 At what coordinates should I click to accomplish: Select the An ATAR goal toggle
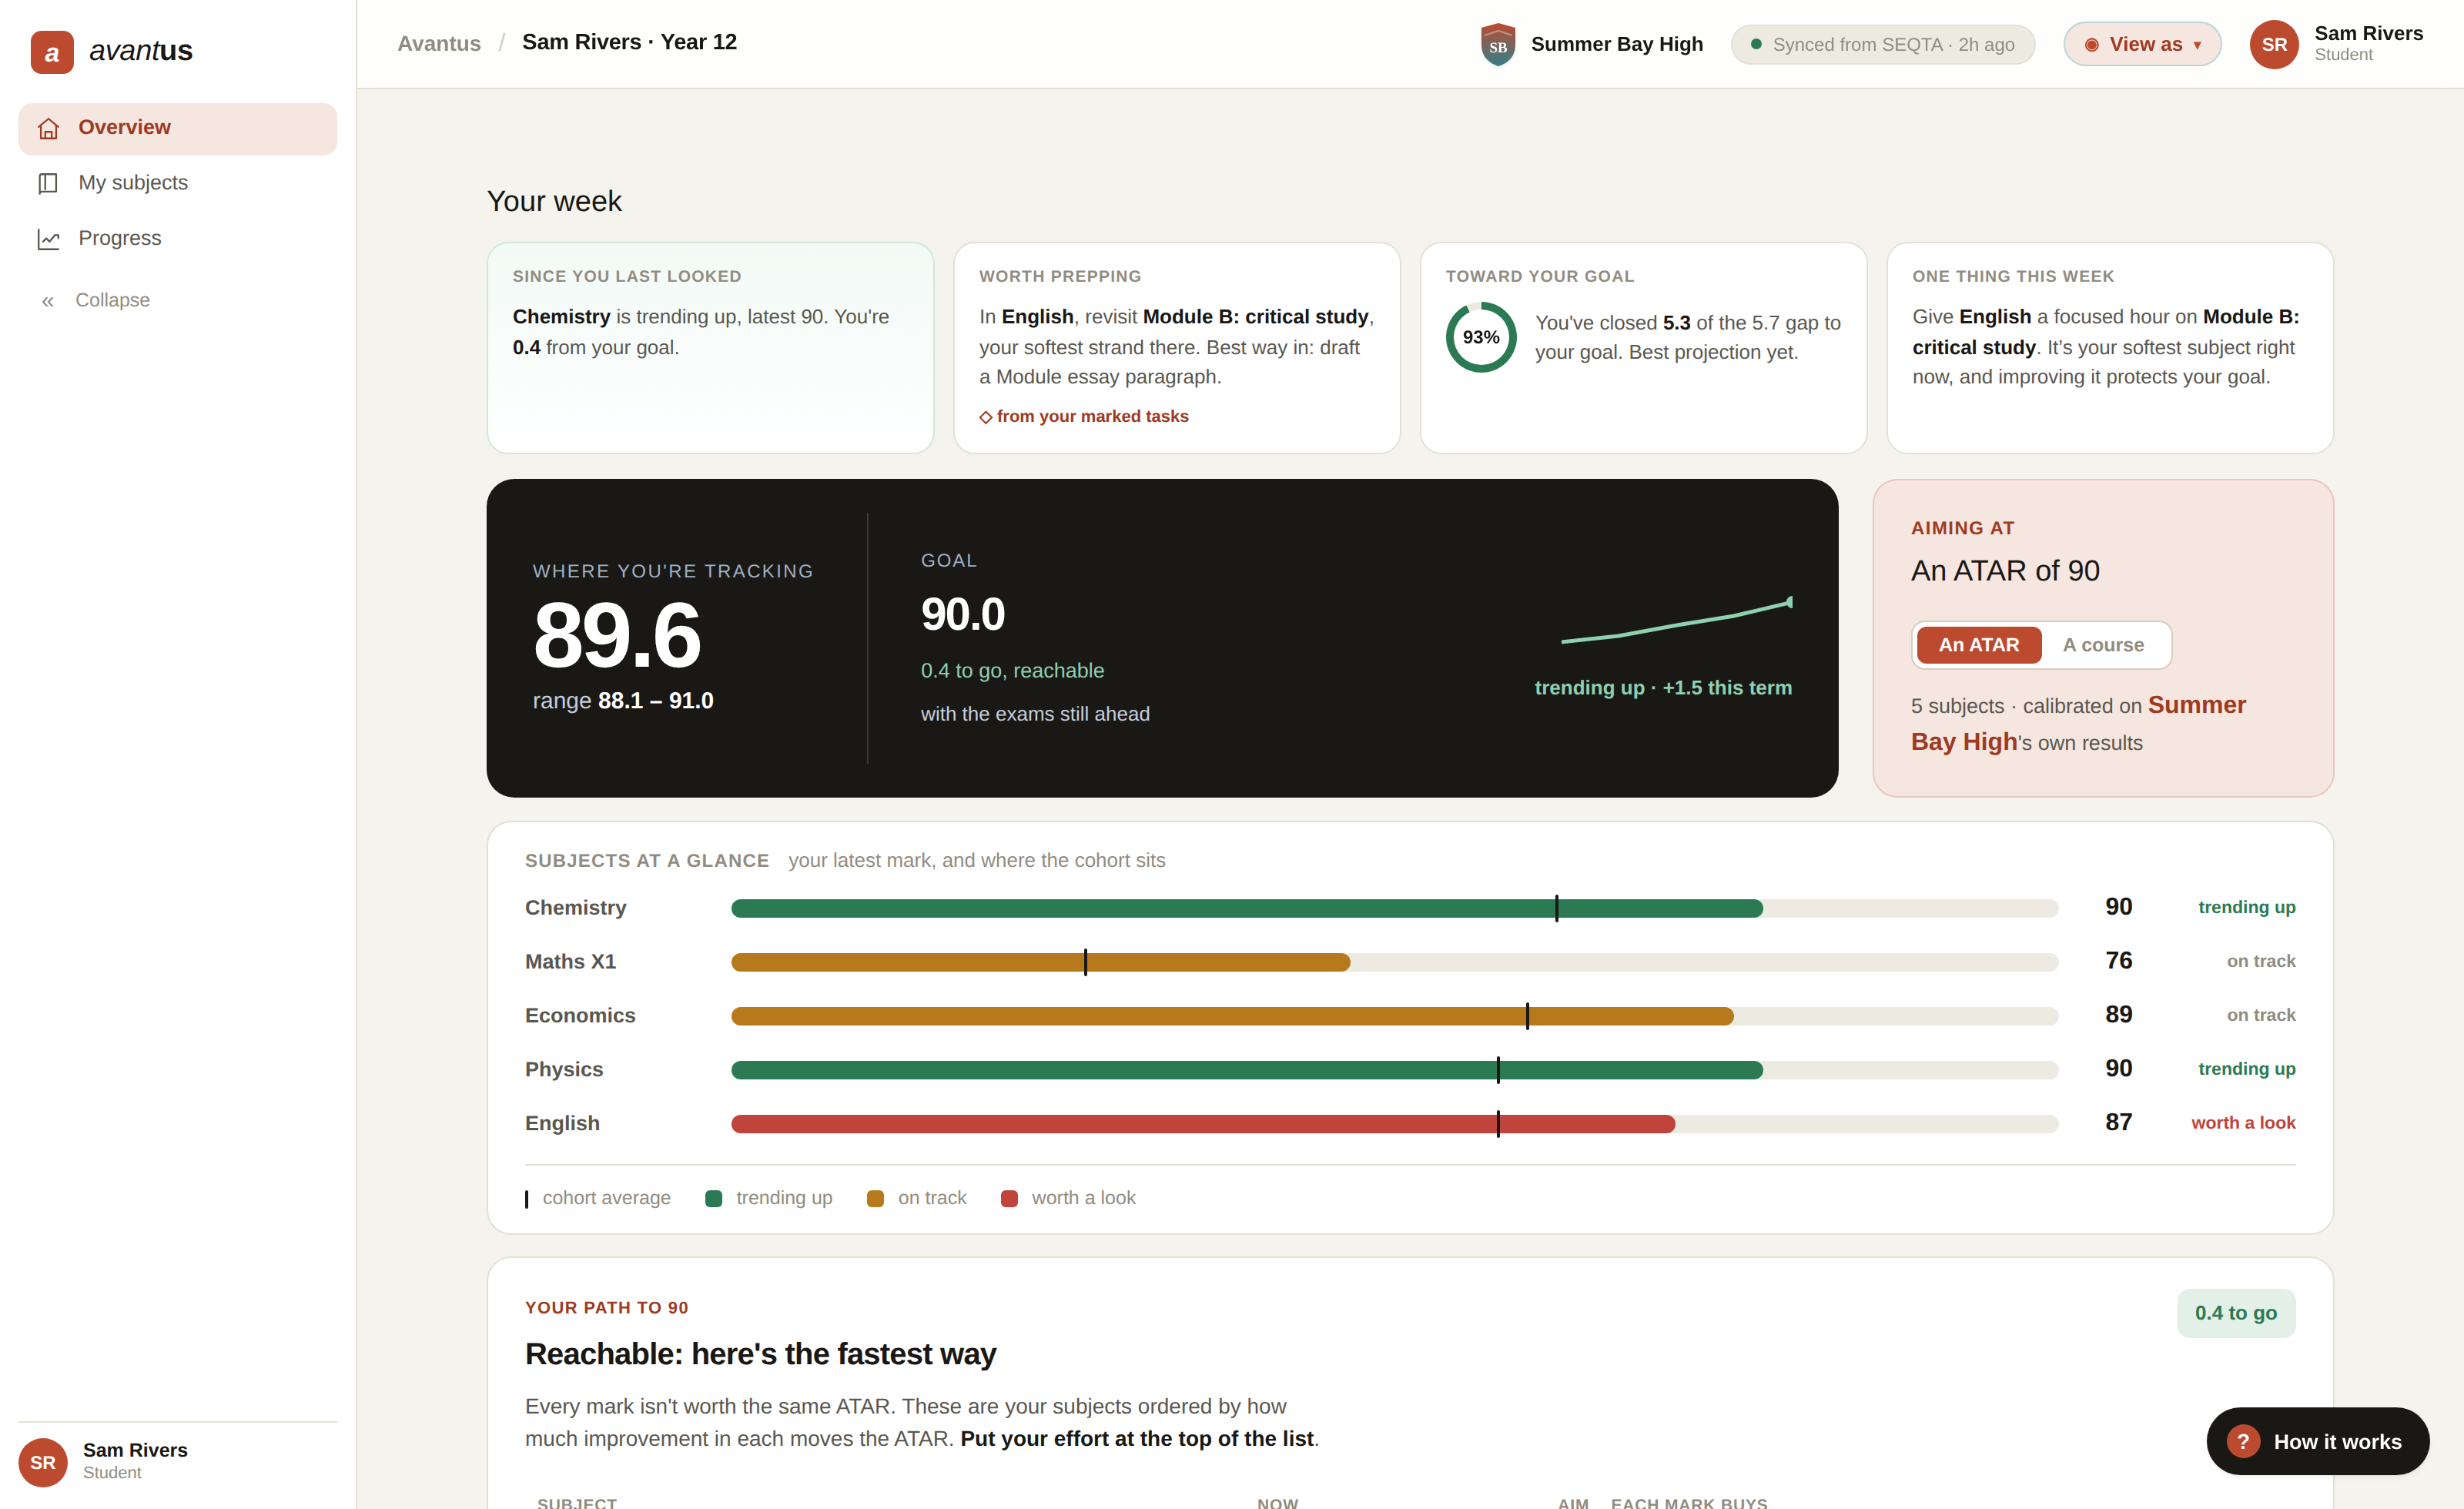click(1978, 645)
